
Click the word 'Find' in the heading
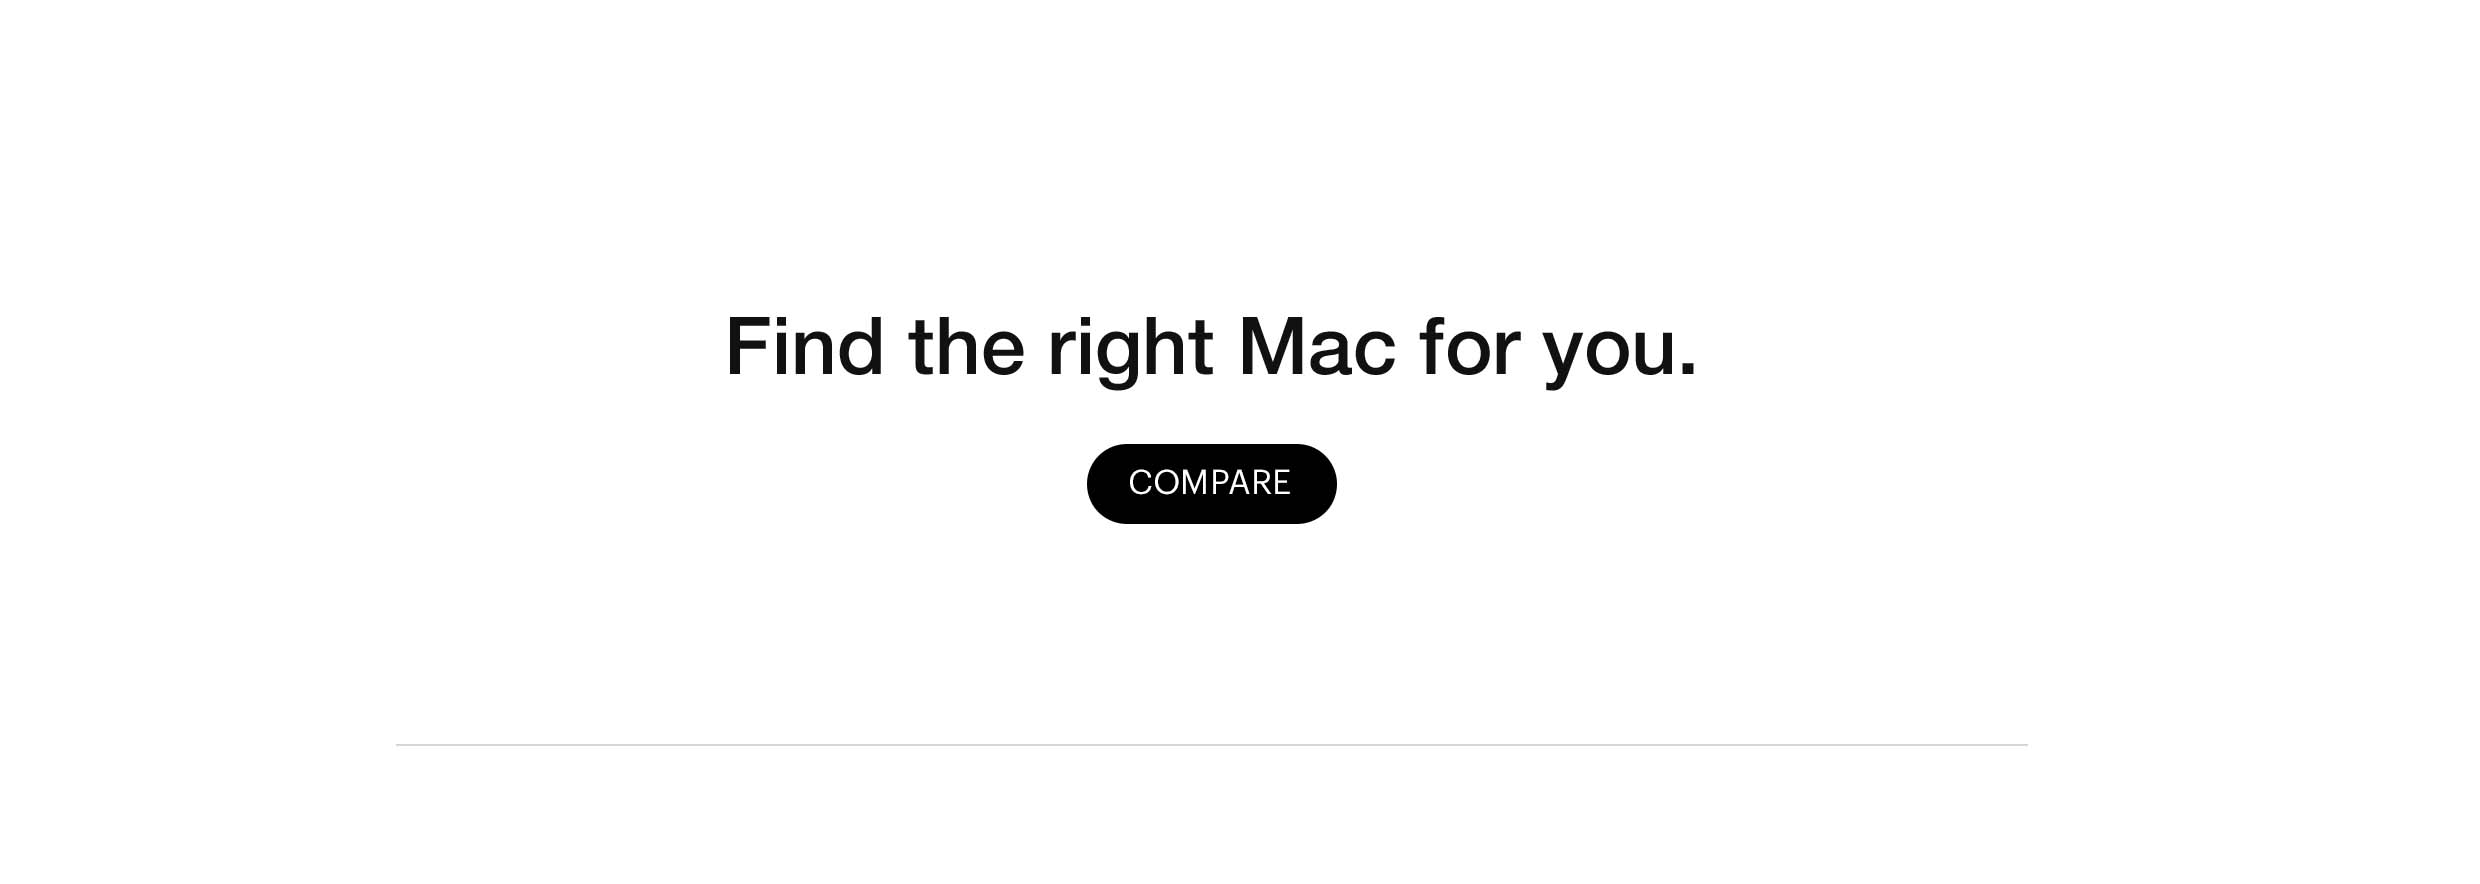point(805,346)
